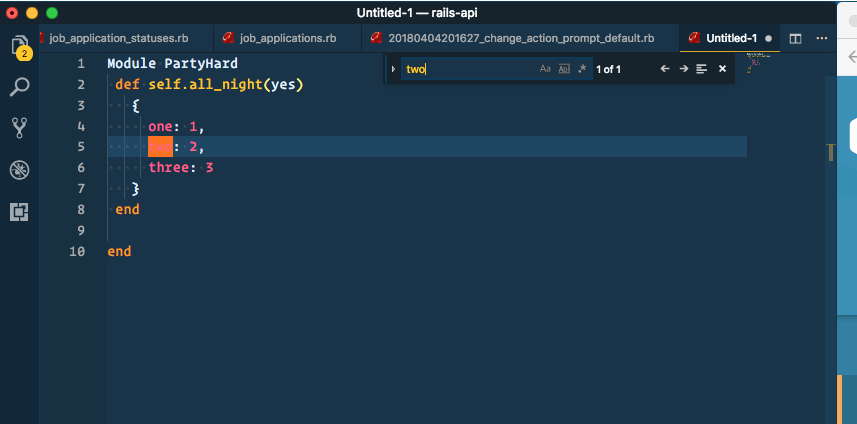Open the Debug view icon
The height and width of the screenshot is (424, 857).
(20, 170)
